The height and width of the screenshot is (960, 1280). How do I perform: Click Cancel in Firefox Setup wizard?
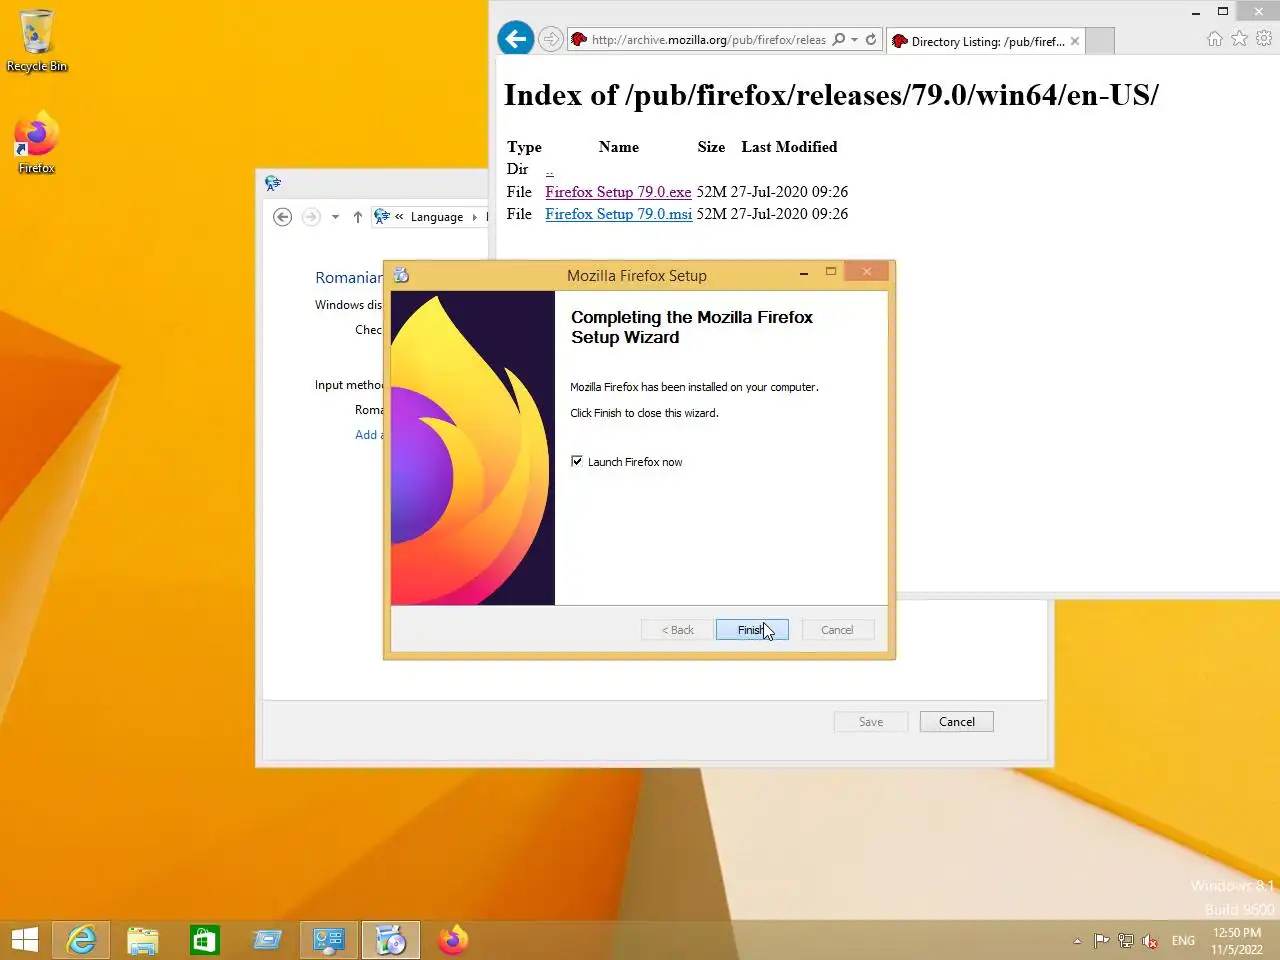(x=838, y=630)
